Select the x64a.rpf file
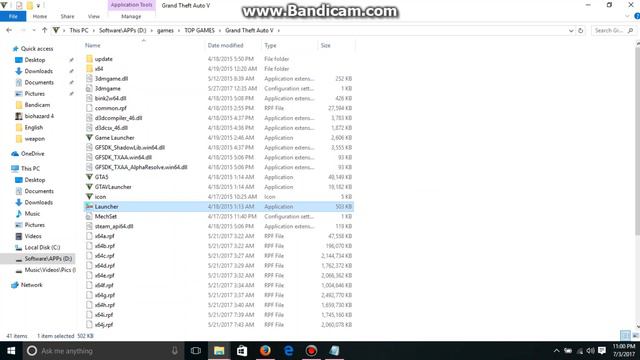The width and height of the screenshot is (640, 360). point(104,236)
